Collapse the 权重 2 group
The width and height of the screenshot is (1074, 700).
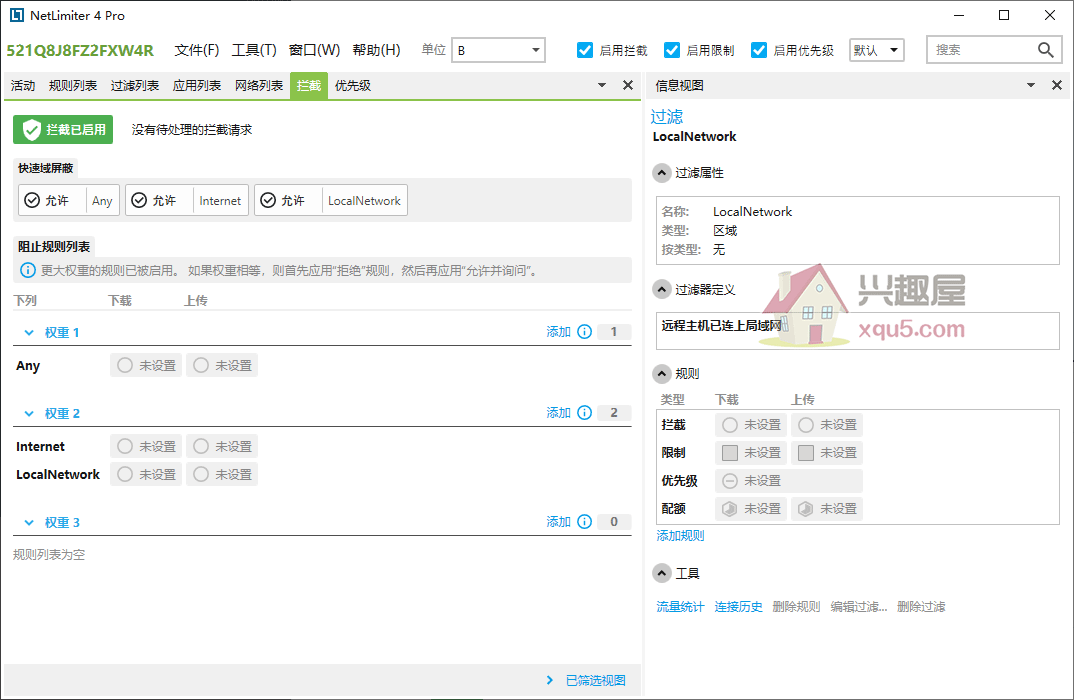coord(29,414)
